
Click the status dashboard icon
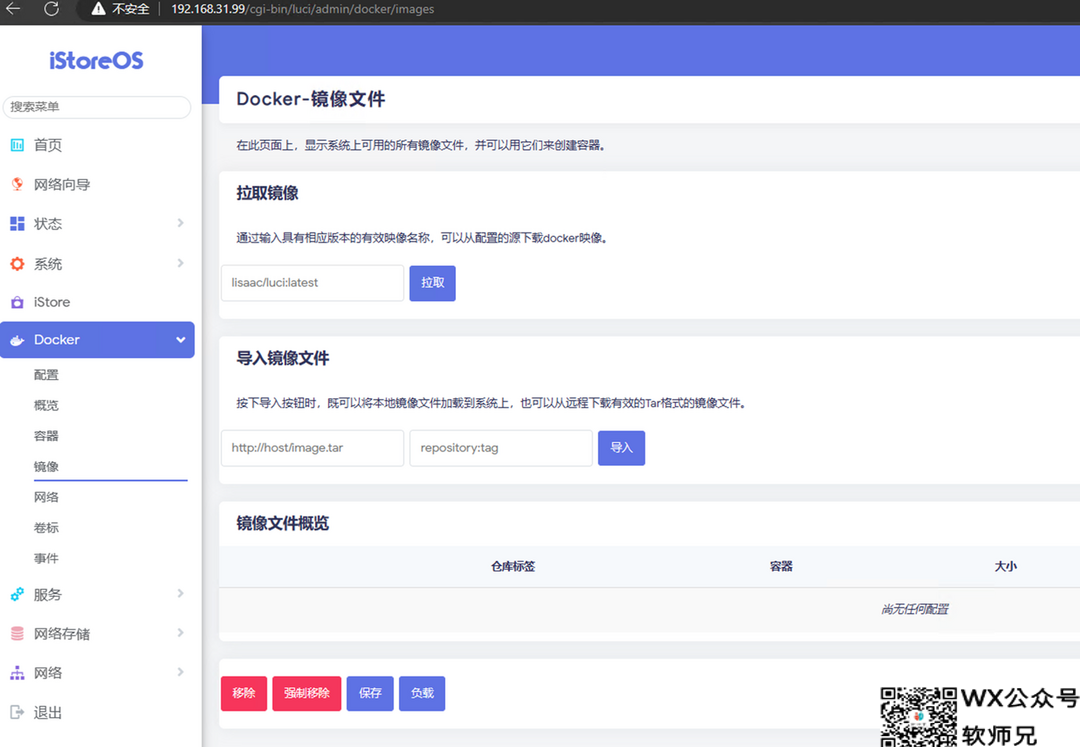[x=17, y=224]
